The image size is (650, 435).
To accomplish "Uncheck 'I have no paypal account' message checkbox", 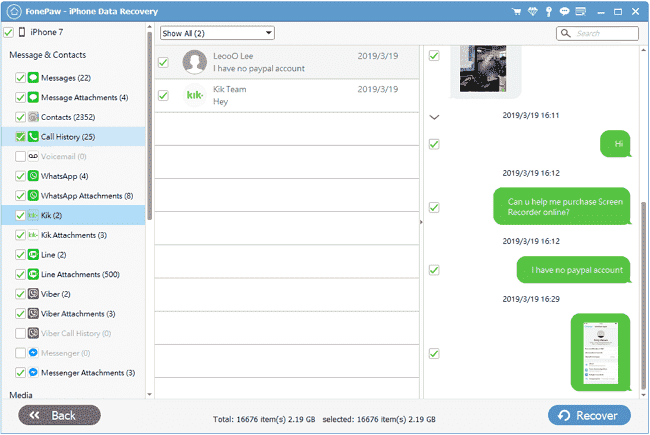I will click(434, 270).
